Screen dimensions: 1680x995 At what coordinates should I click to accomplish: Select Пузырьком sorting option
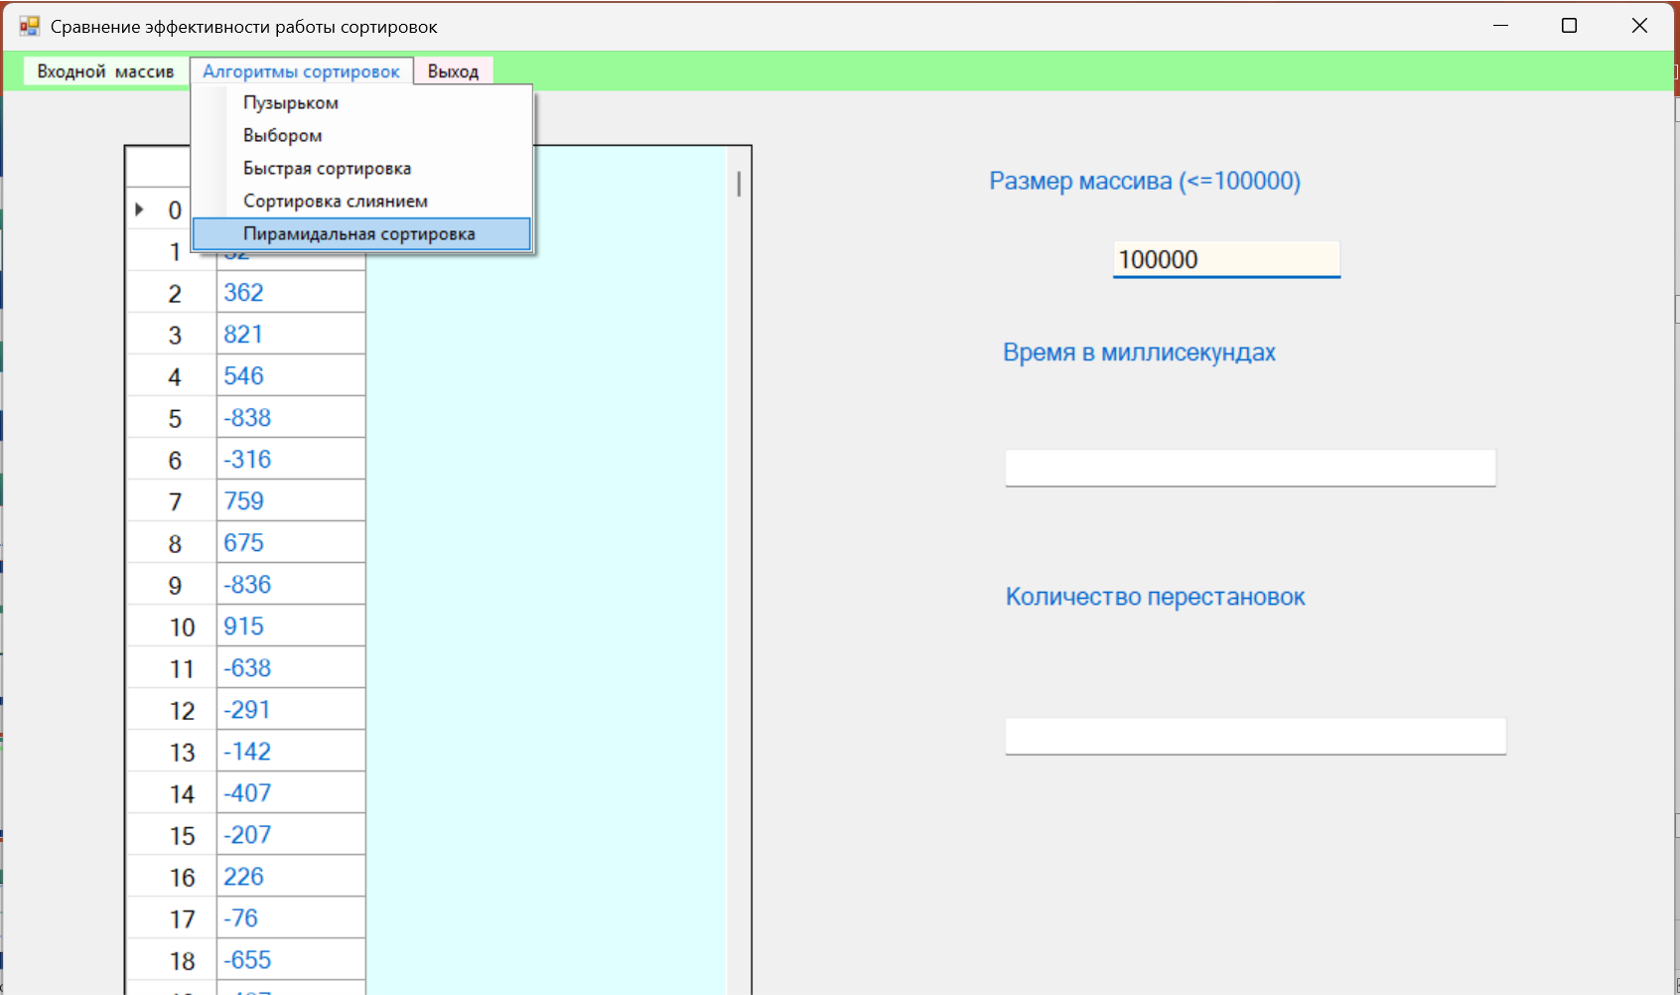click(x=291, y=103)
